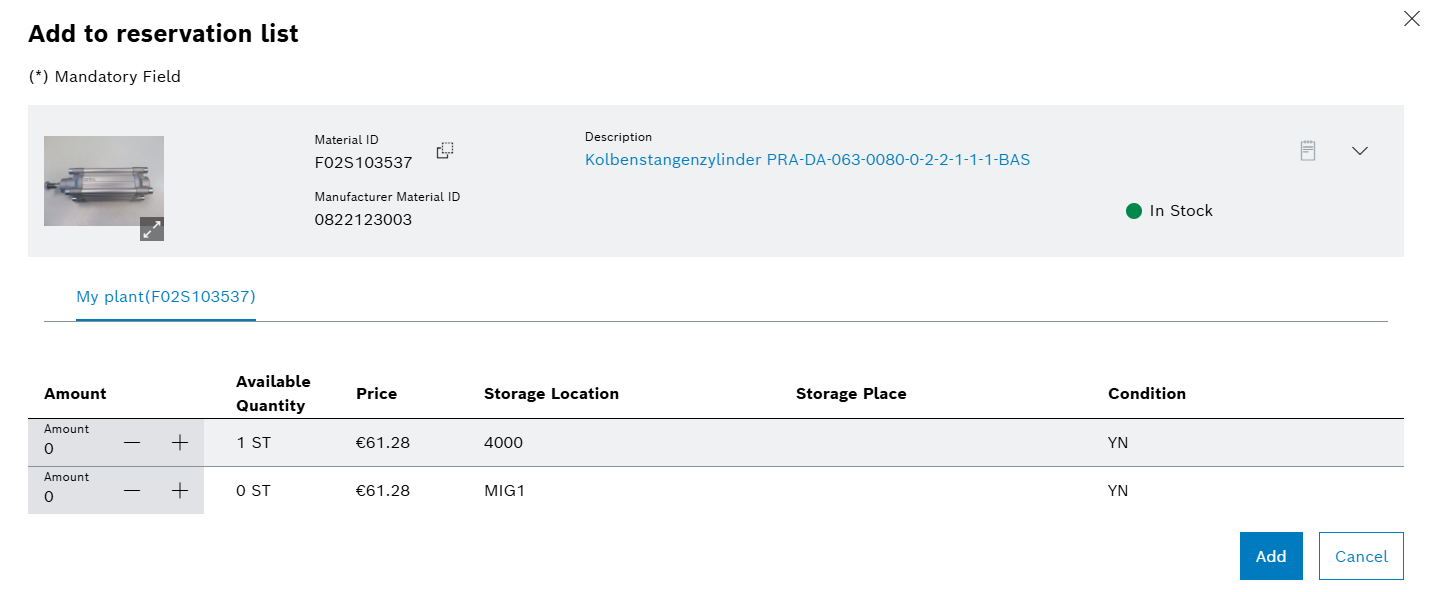Decrease amount for storage location MIG1
Image resolution: width=1429 pixels, height=592 pixels.
pos(132,491)
